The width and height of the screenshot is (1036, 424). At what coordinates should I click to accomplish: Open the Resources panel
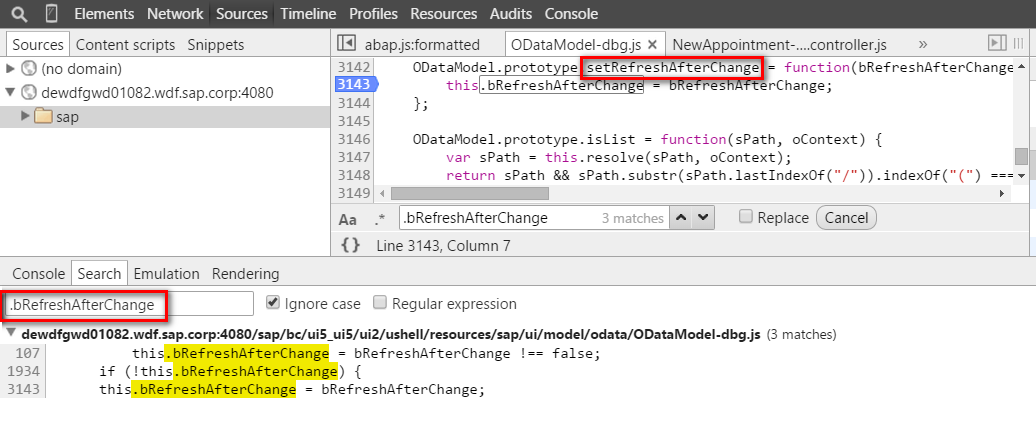[443, 14]
